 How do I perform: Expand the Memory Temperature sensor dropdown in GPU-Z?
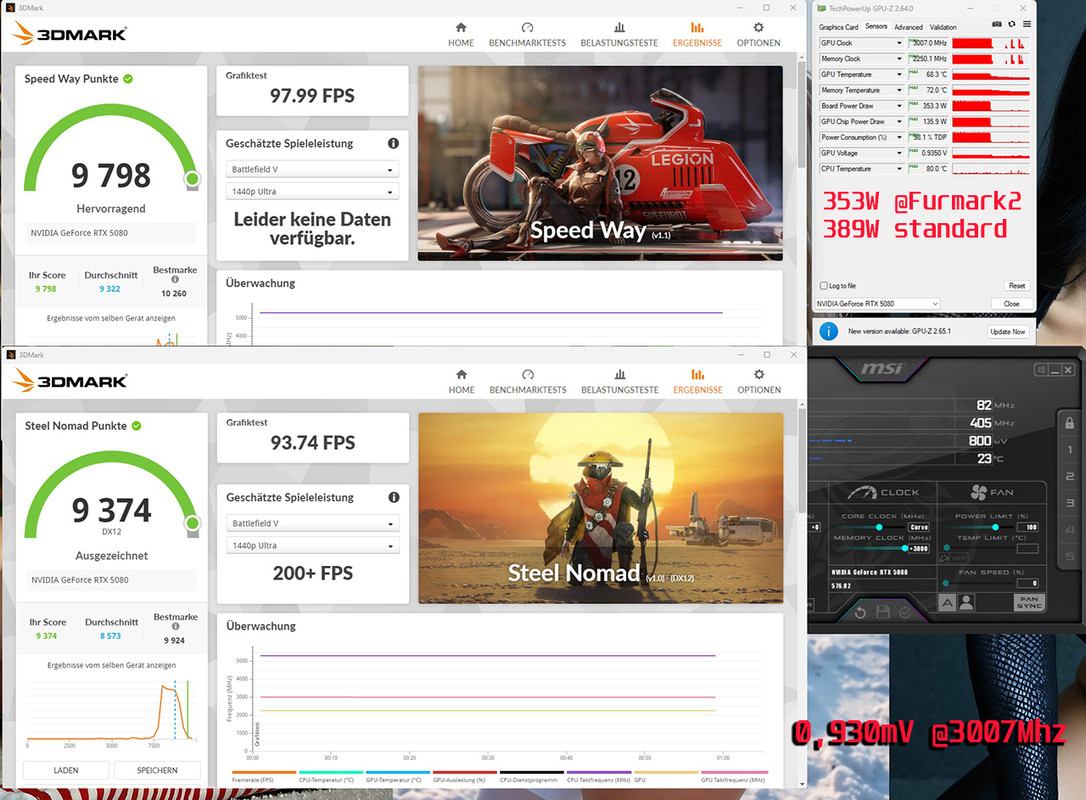tap(899, 90)
